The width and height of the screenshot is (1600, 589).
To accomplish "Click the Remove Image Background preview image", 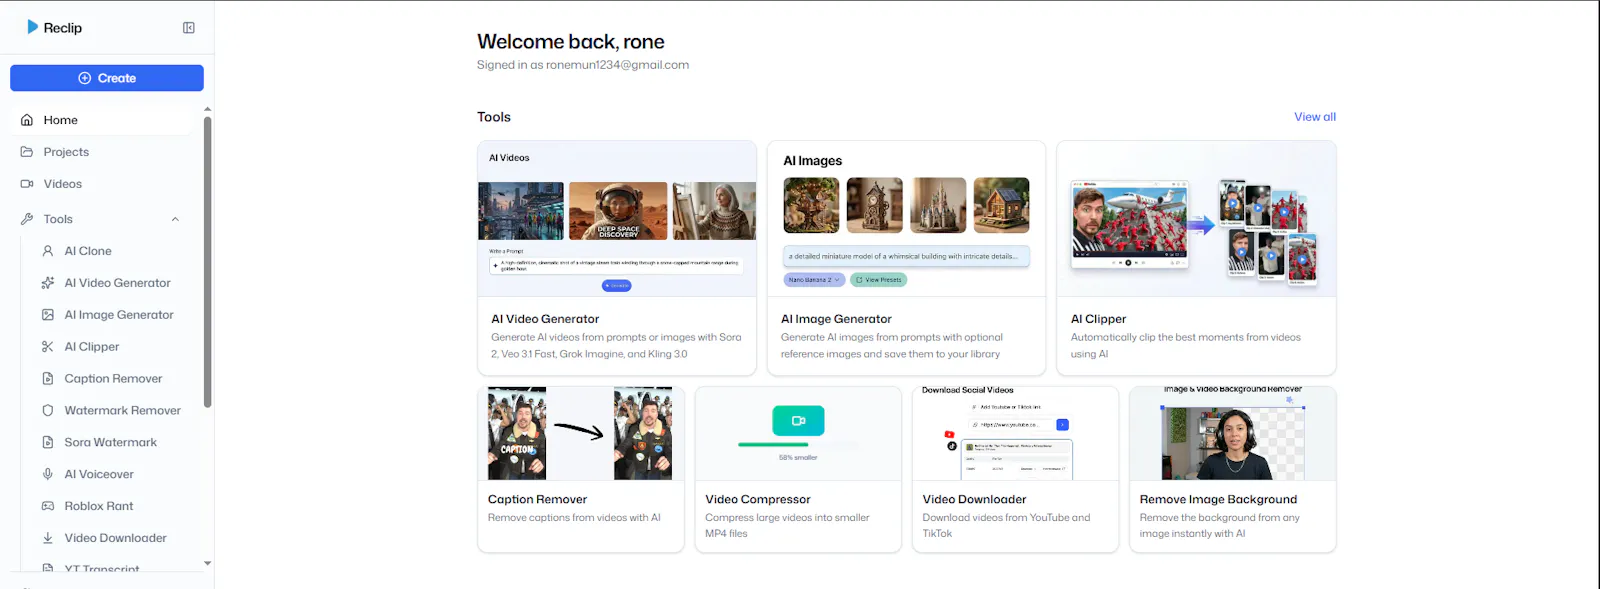I will [x=1233, y=434].
